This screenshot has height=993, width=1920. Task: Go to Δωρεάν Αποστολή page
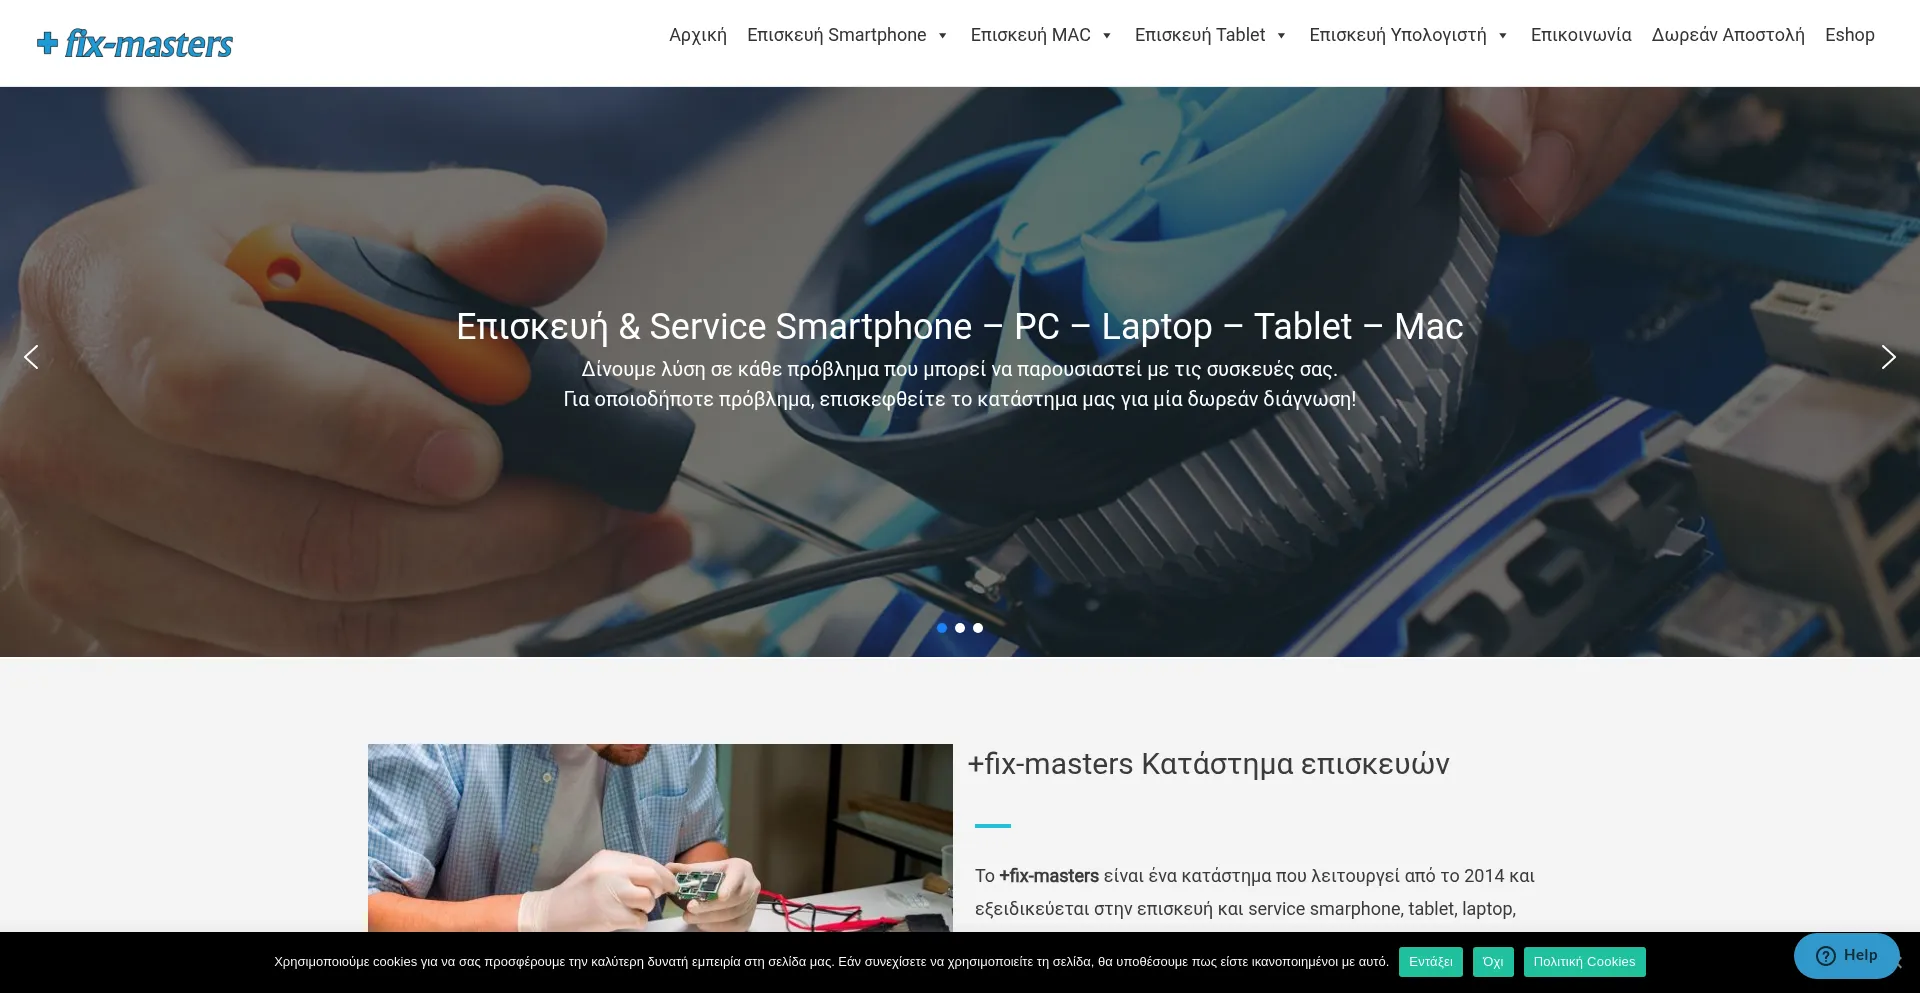tap(1728, 35)
